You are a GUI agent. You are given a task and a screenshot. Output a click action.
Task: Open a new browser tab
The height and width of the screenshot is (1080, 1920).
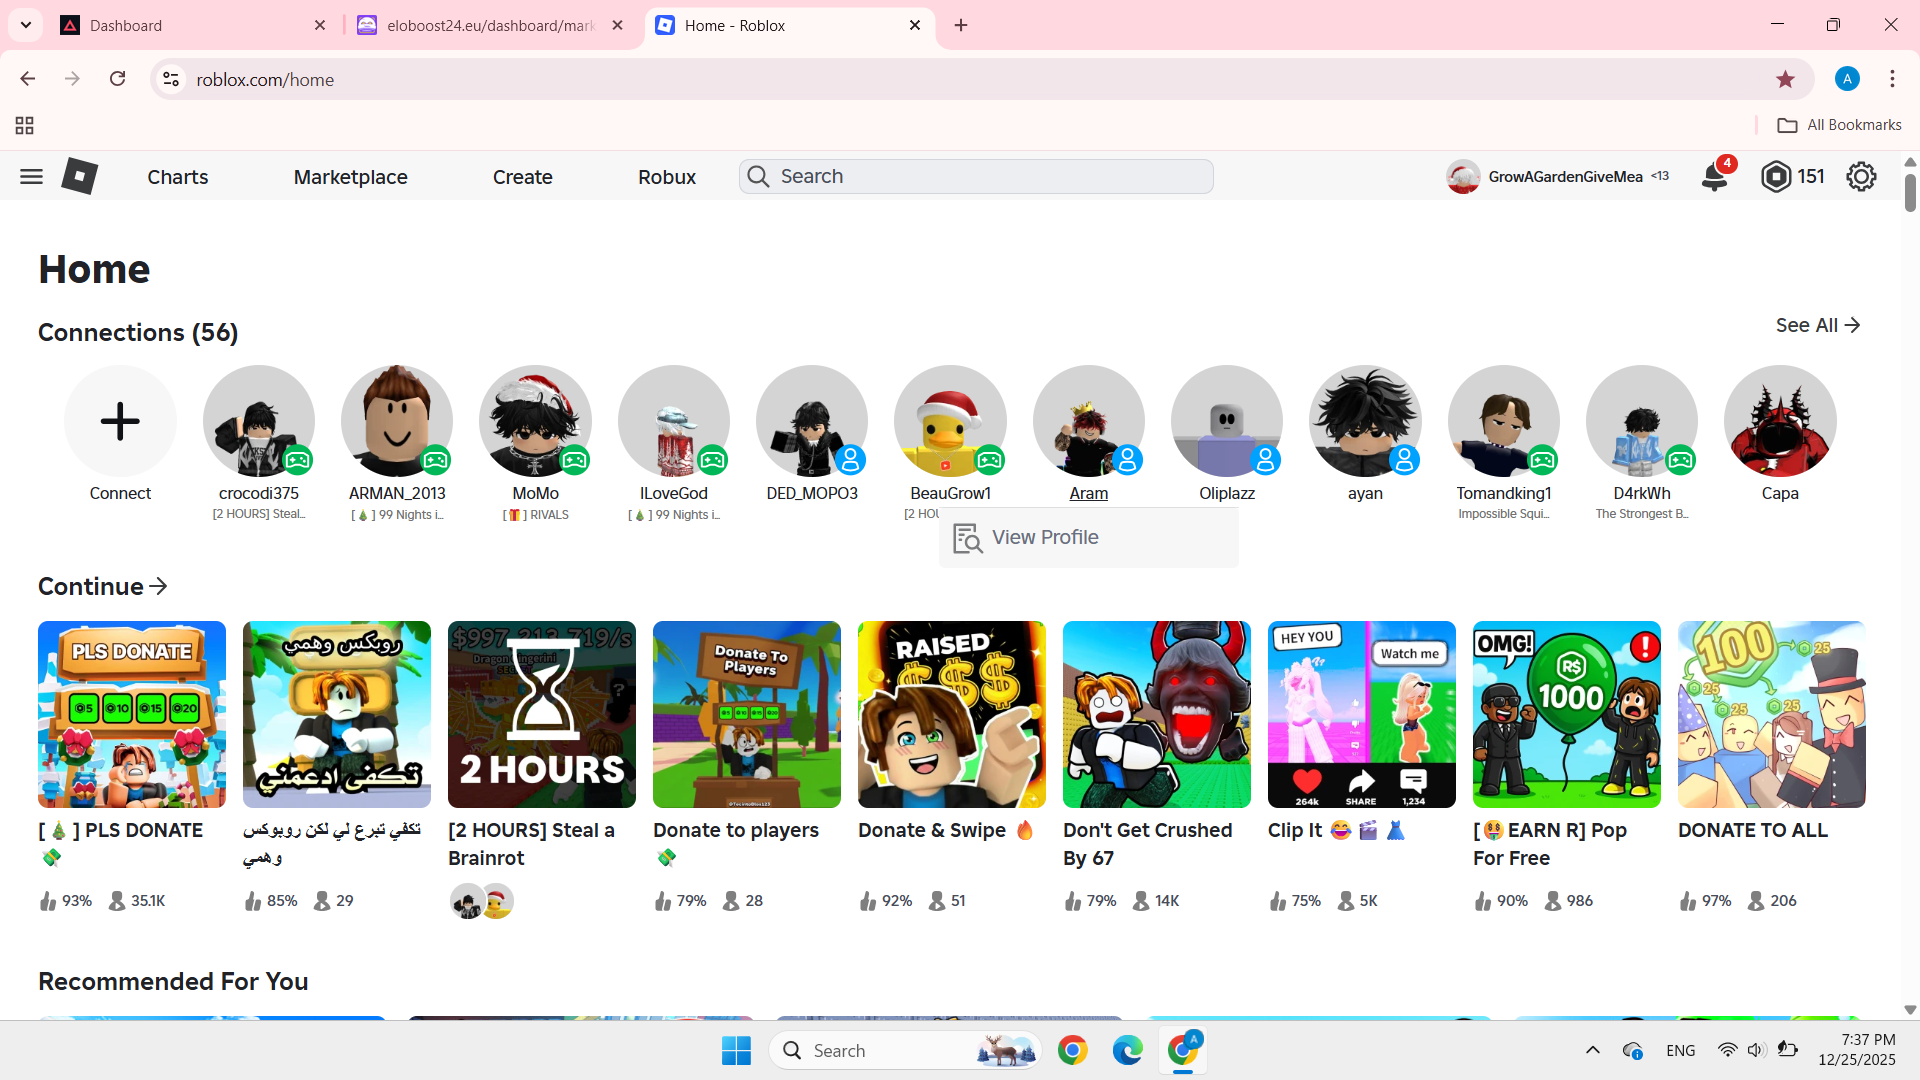961,25
